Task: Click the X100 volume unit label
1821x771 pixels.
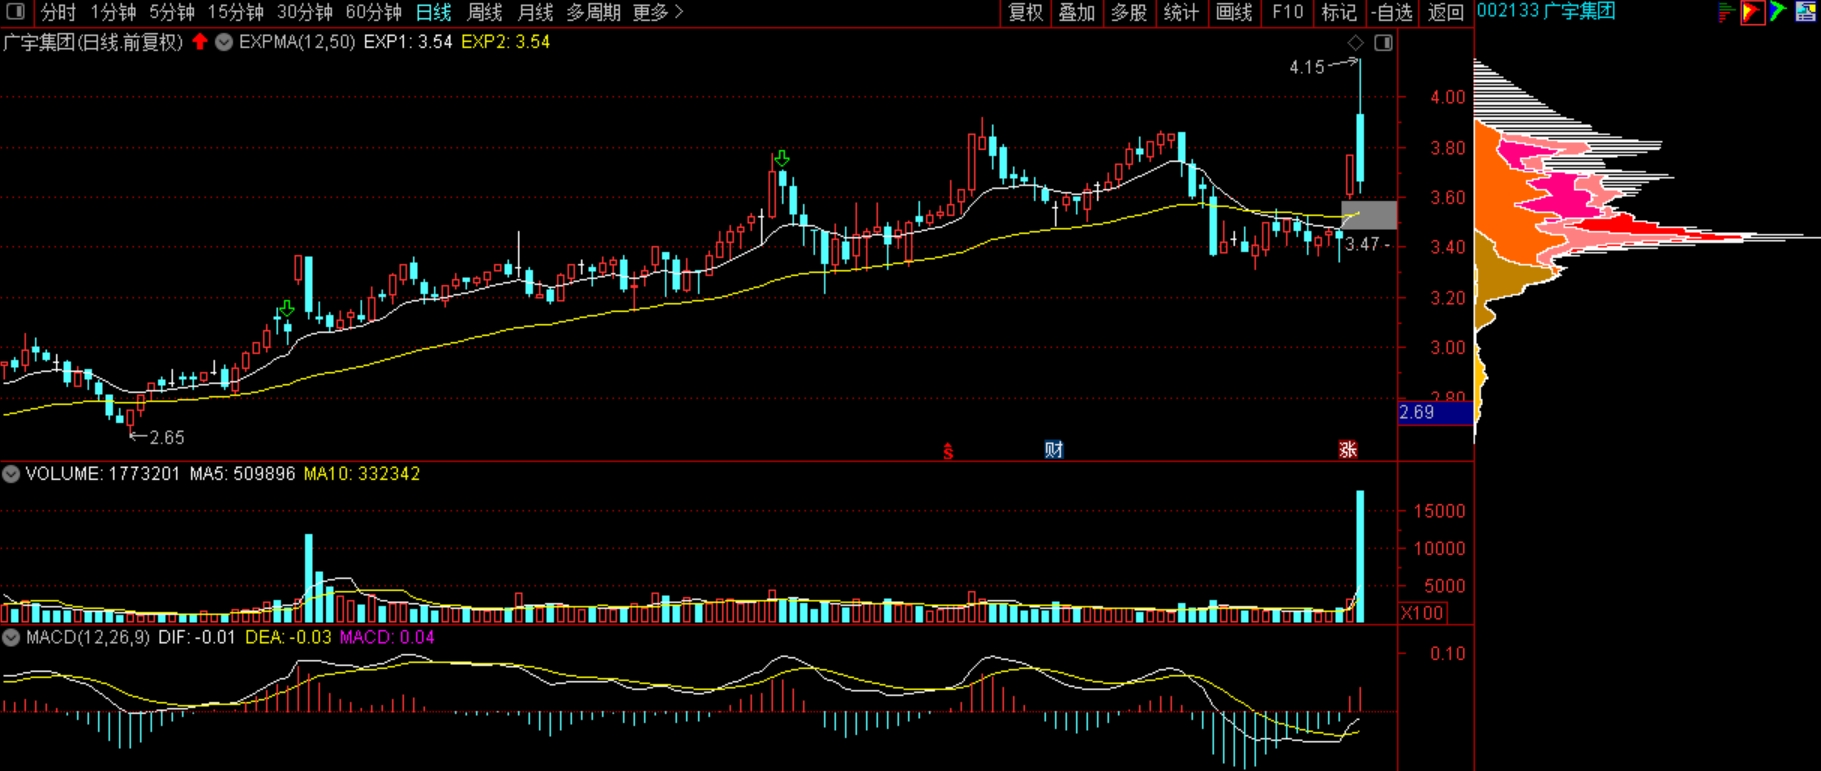Action: 1422,613
